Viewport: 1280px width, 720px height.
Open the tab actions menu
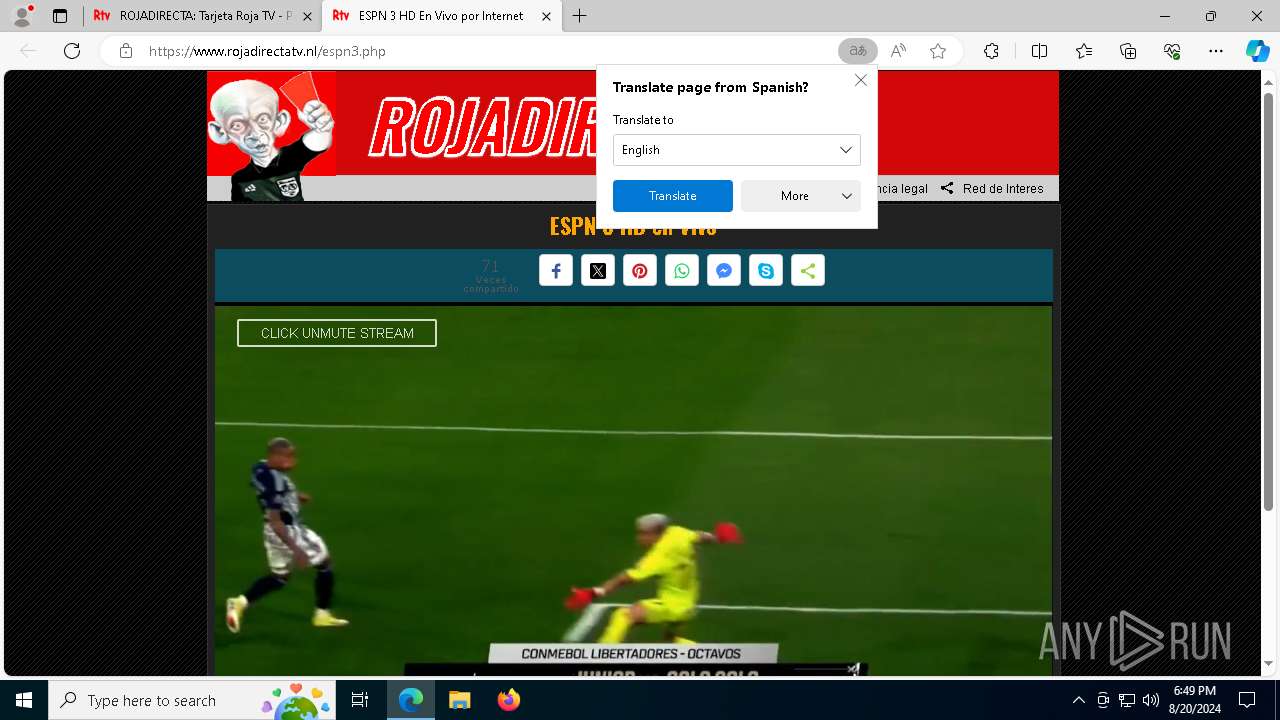tap(60, 16)
